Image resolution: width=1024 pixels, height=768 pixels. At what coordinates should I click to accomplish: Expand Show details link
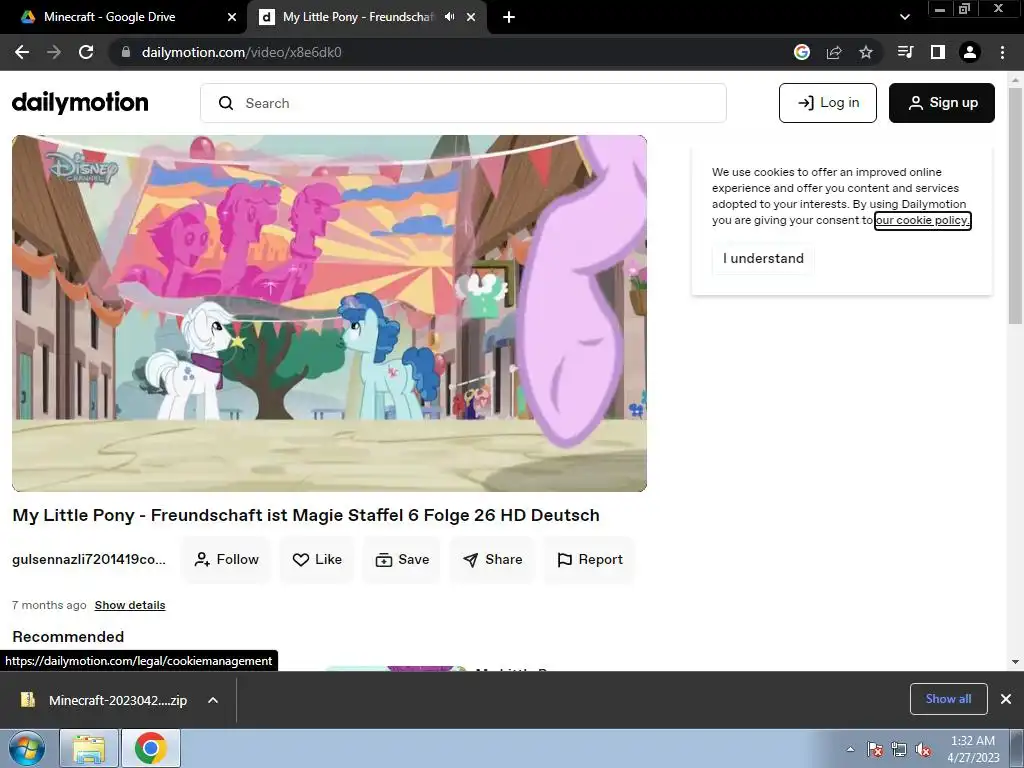(x=130, y=605)
